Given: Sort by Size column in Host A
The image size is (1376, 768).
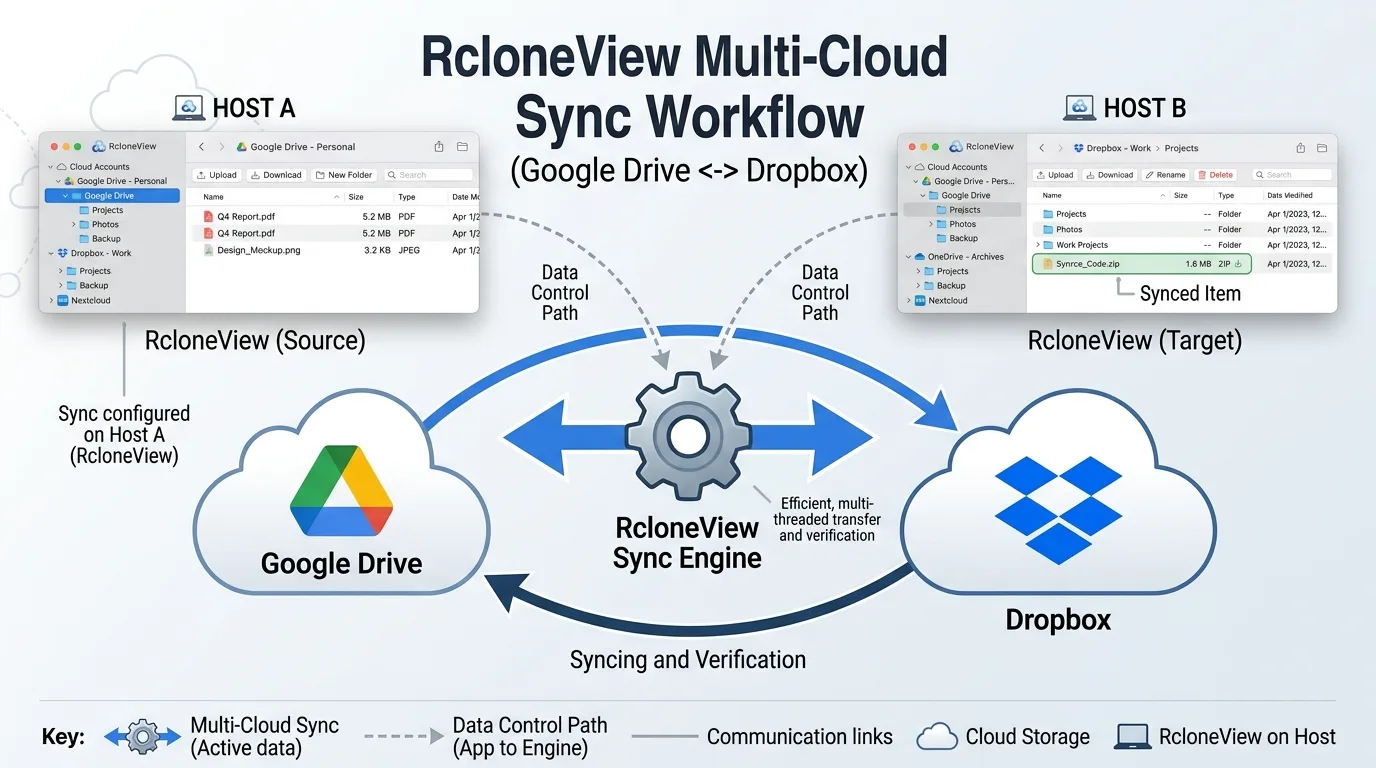Looking at the screenshot, I should click(x=356, y=197).
